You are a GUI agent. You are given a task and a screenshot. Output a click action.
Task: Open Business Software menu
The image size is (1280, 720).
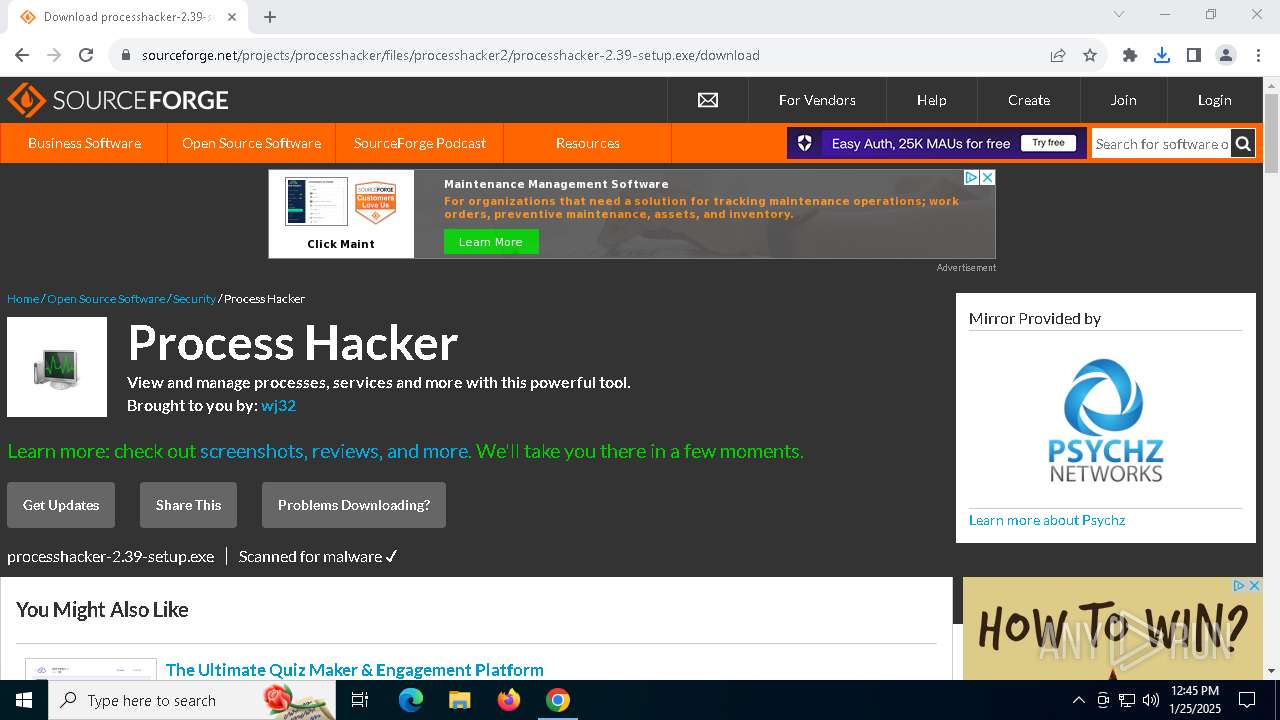(x=84, y=143)
